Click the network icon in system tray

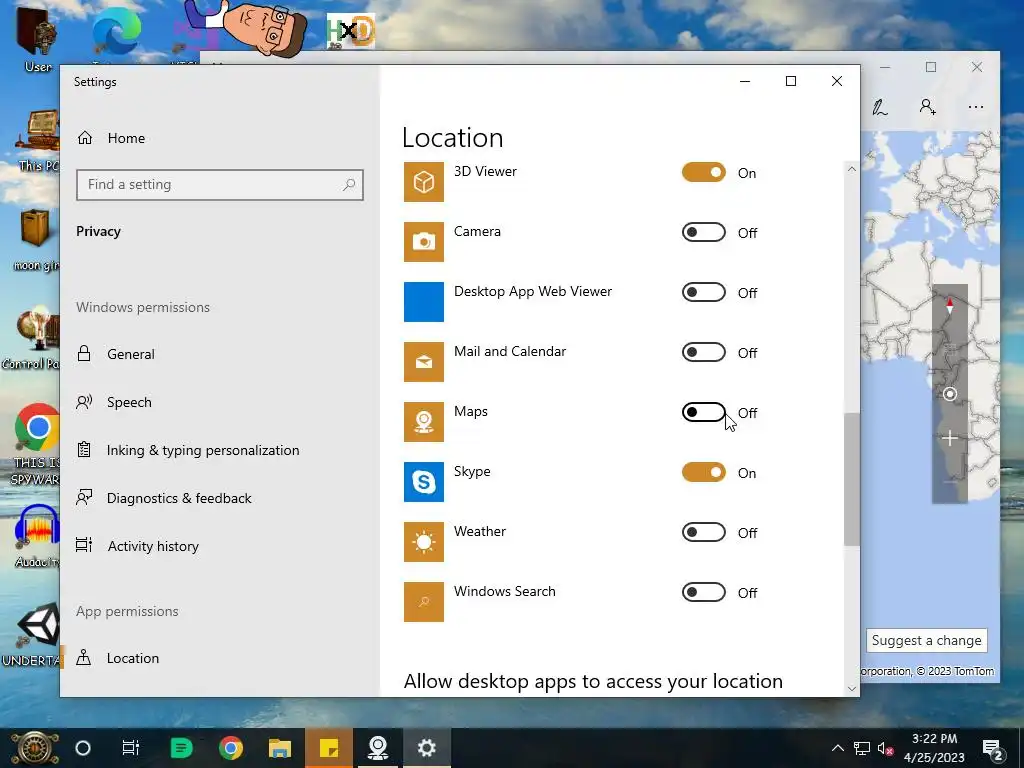pyautogui.click(x=862, y=748)
